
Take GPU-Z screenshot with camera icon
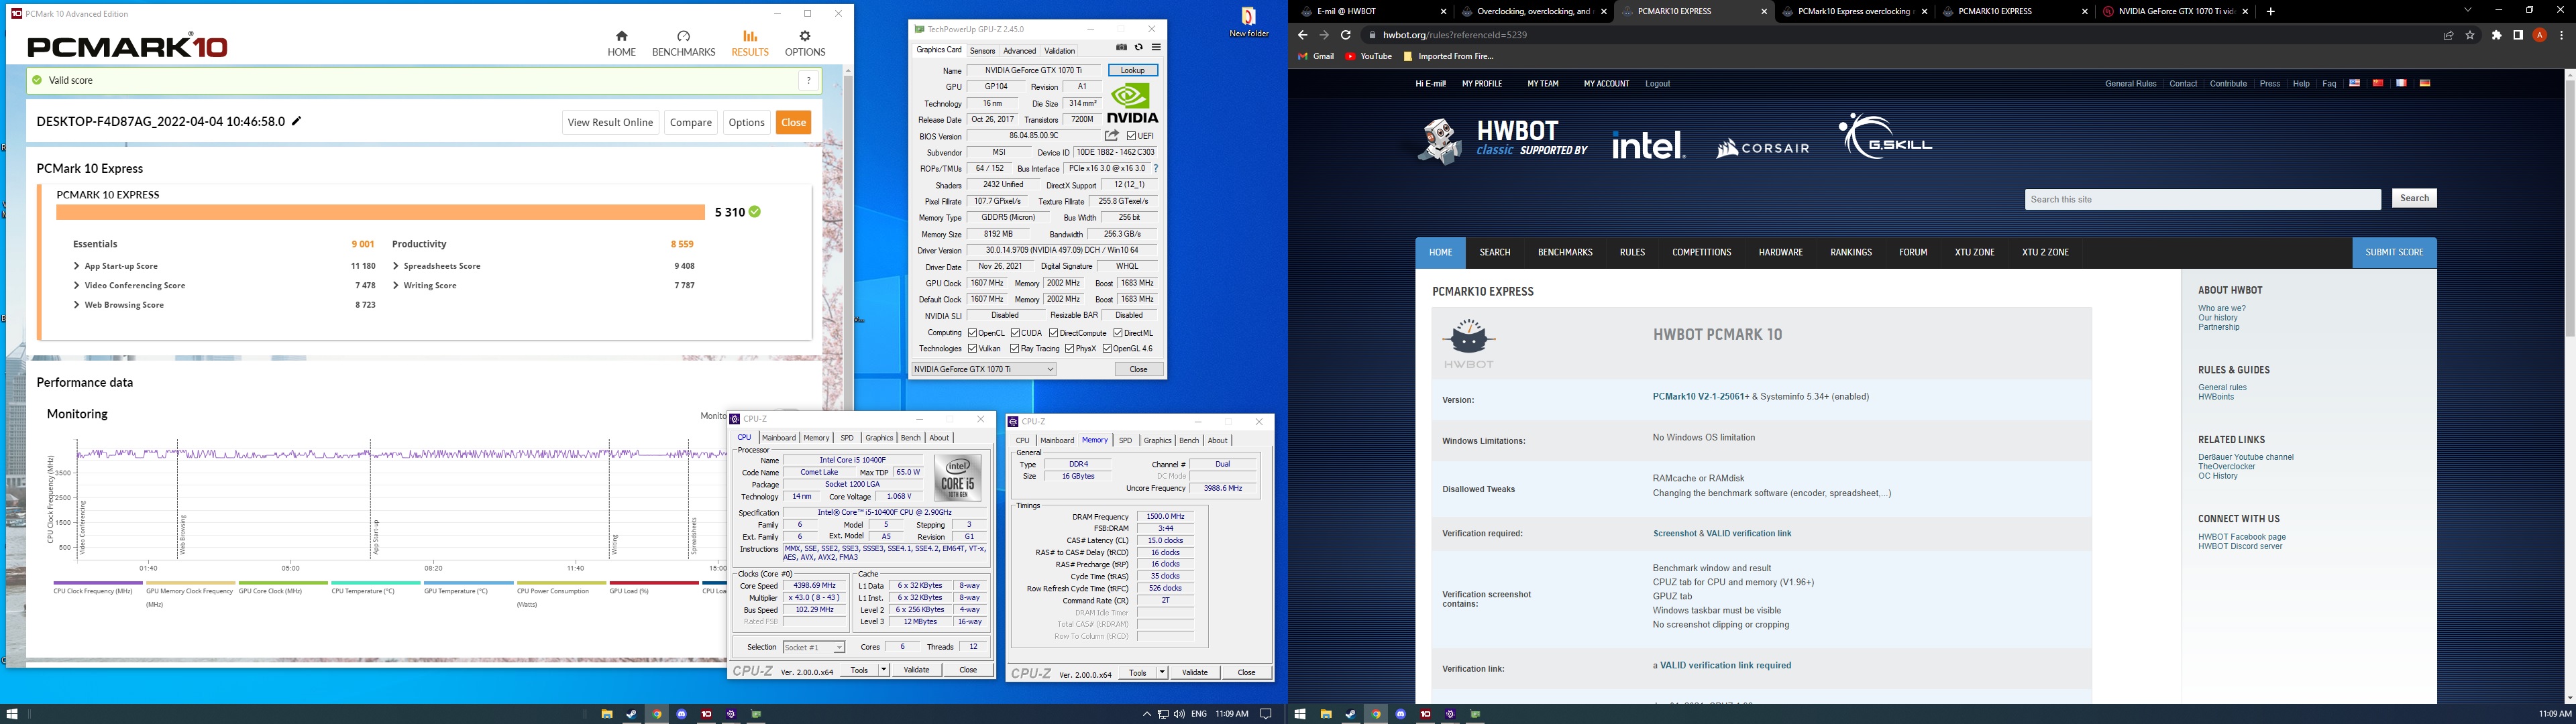click(1121, 48)
